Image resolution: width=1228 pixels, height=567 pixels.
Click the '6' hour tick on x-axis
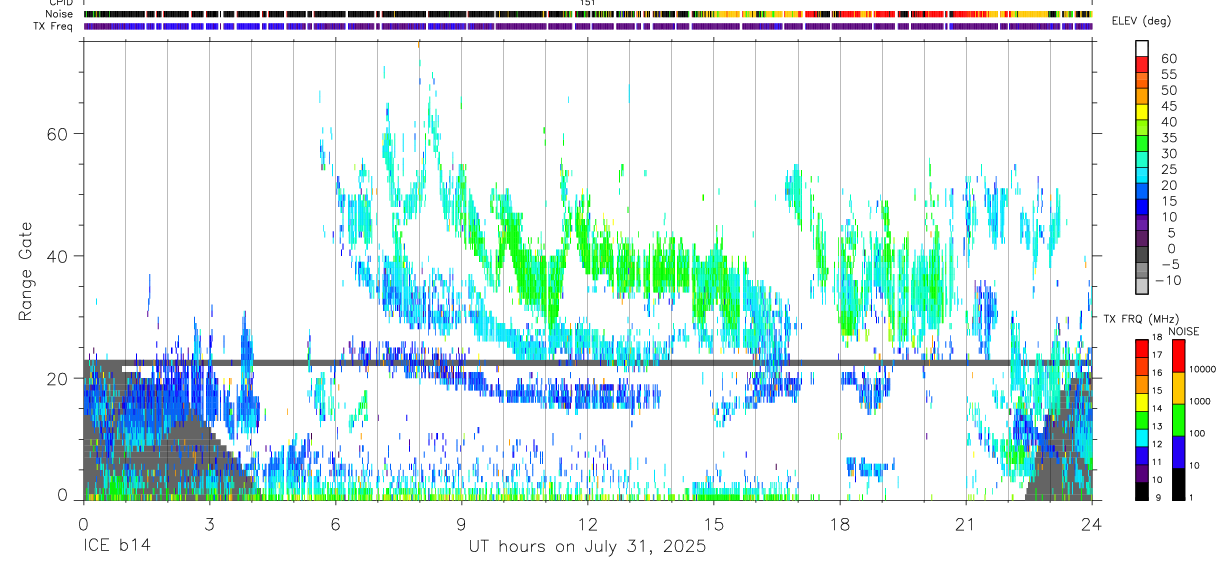[335, 523]
